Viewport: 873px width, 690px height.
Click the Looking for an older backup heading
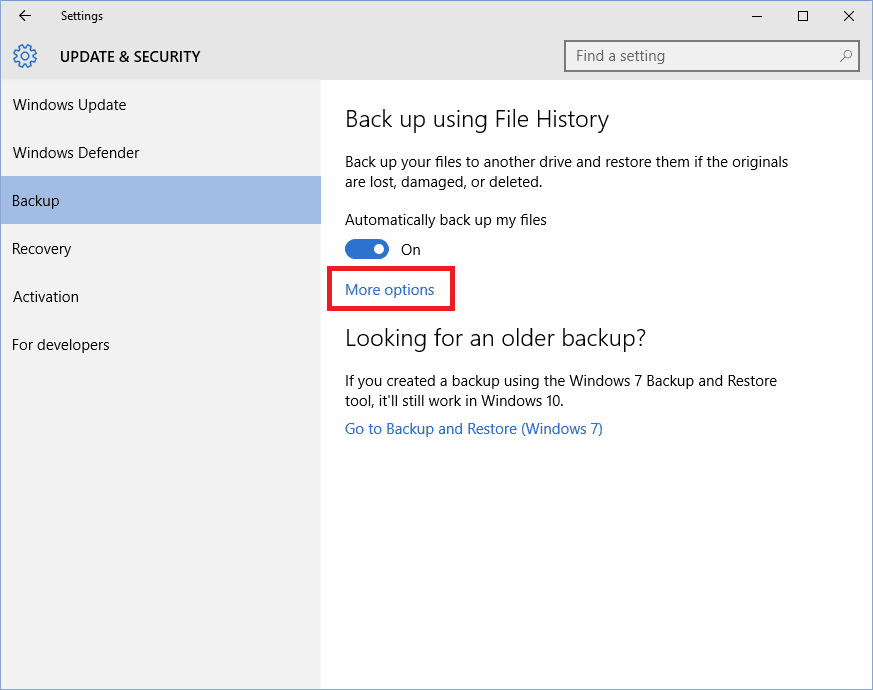(495, 338)
